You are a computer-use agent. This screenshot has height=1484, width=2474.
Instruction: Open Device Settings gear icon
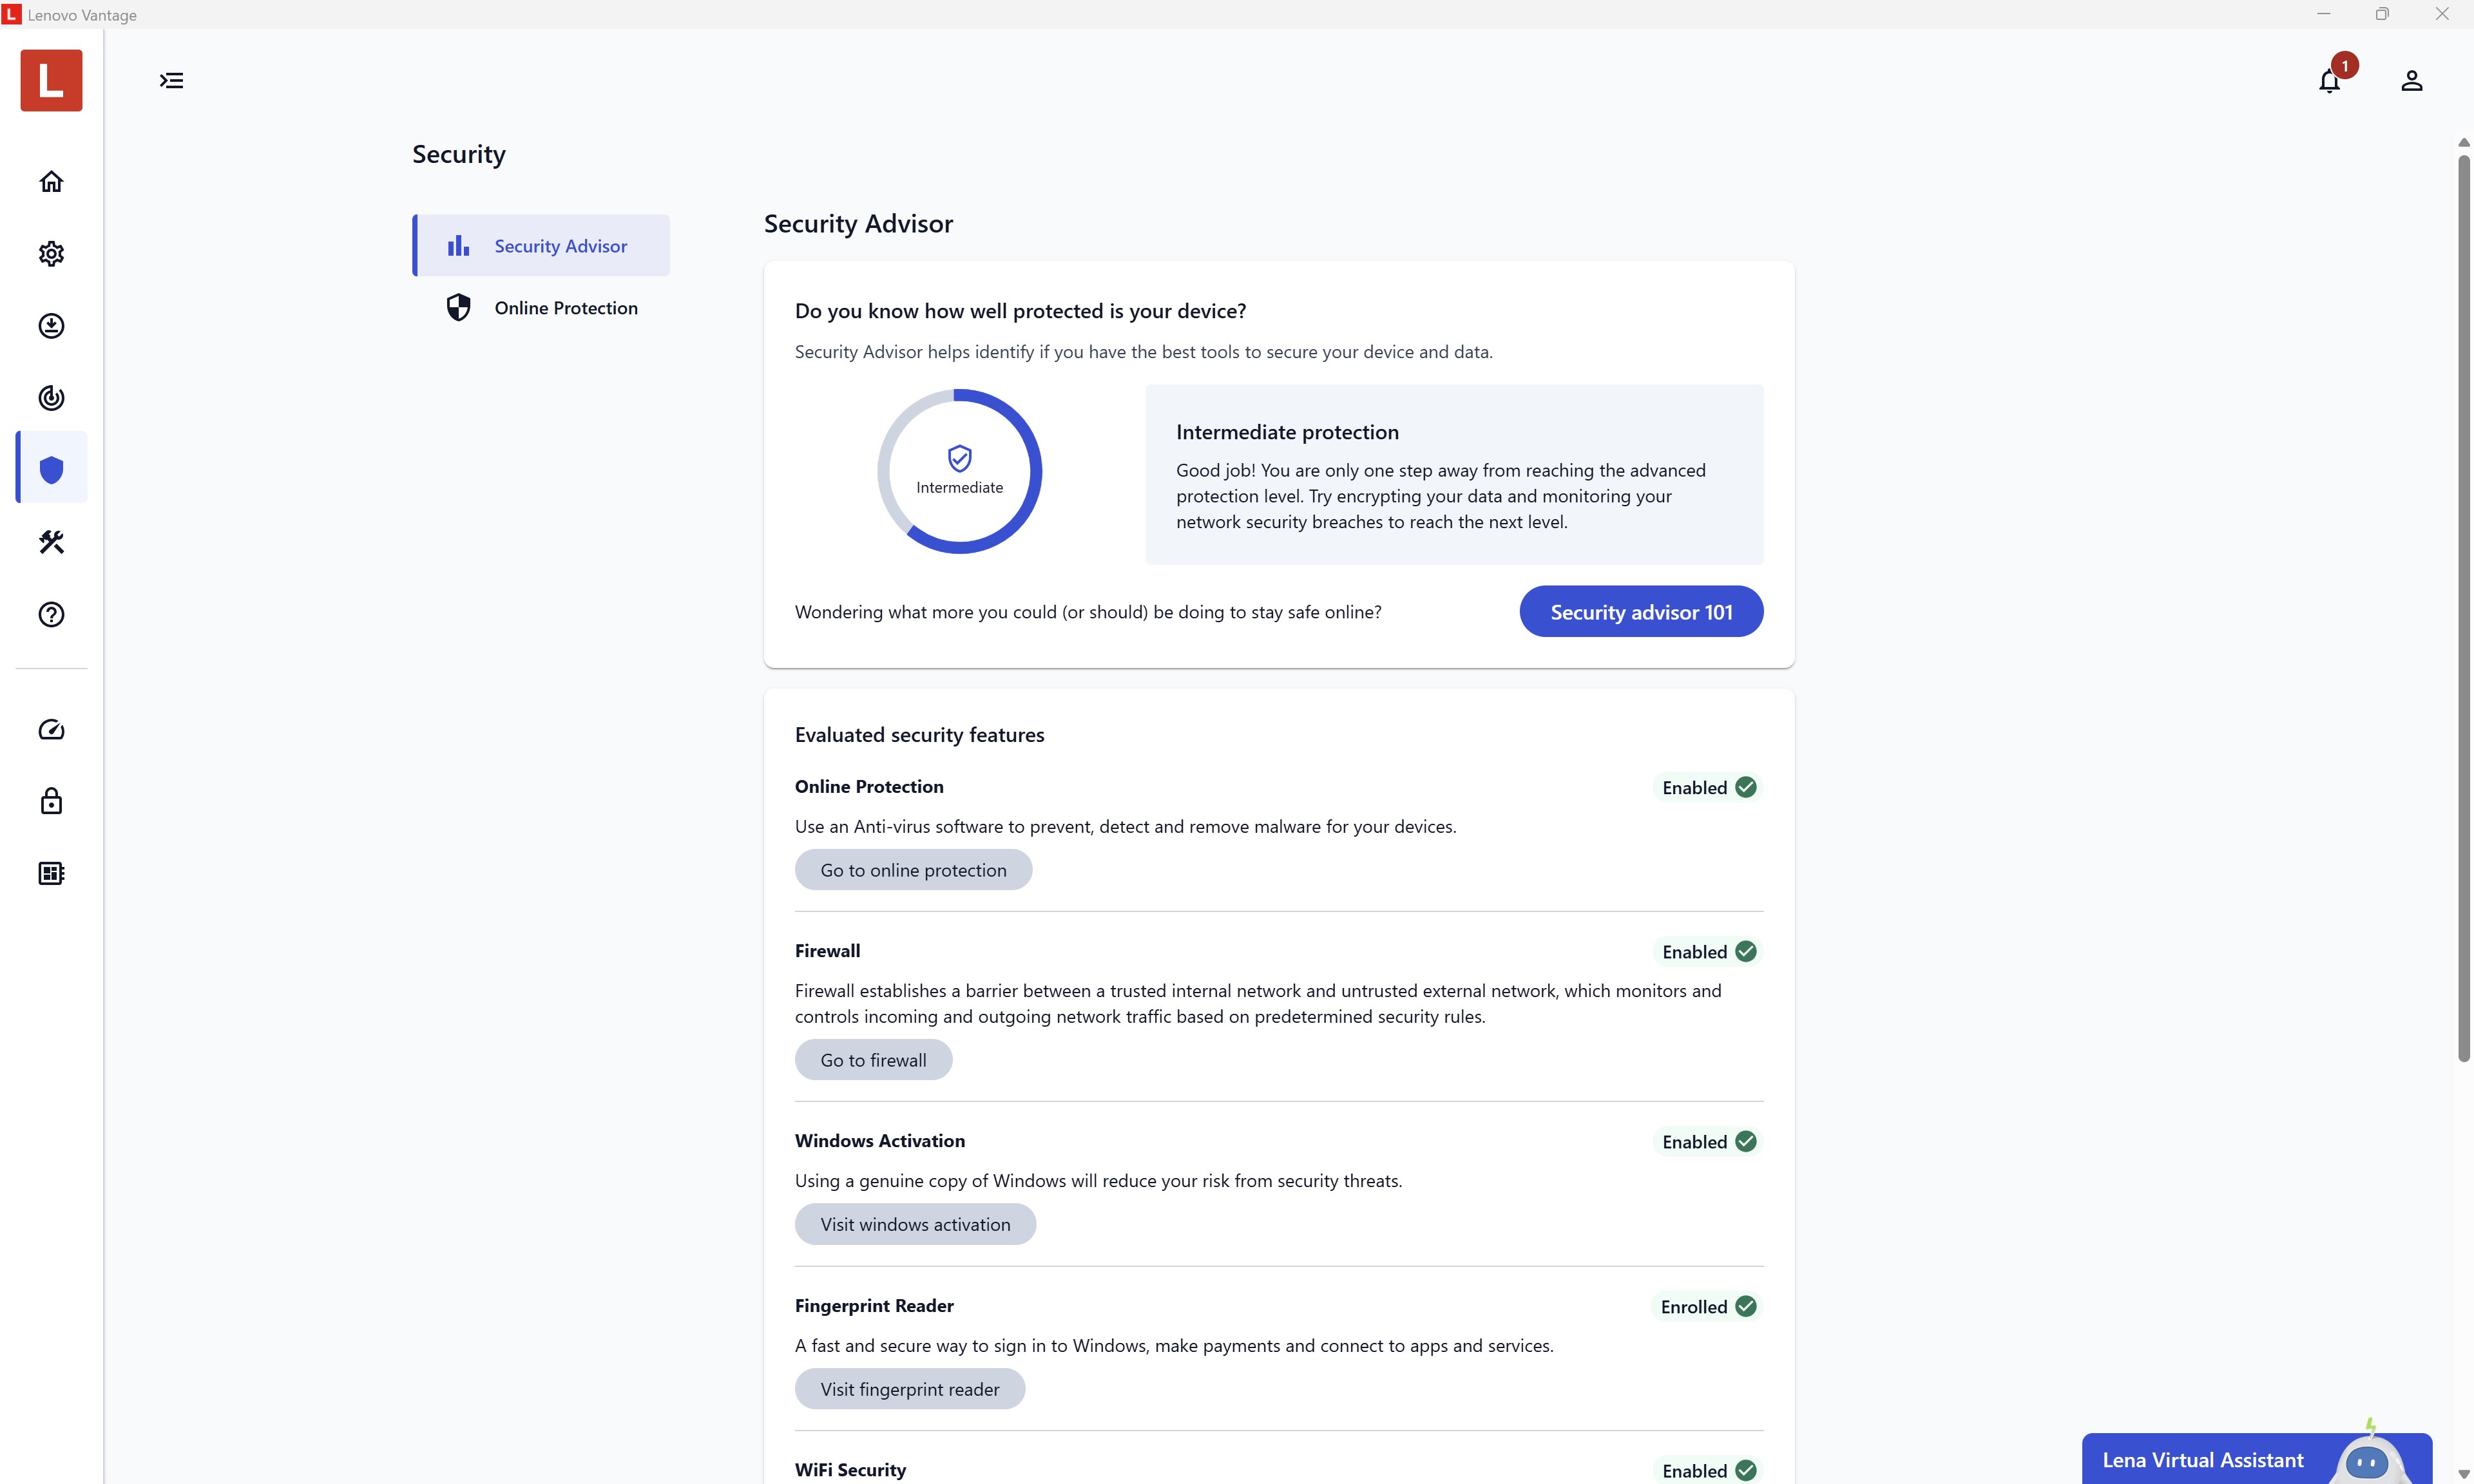[x=51, y=254]
